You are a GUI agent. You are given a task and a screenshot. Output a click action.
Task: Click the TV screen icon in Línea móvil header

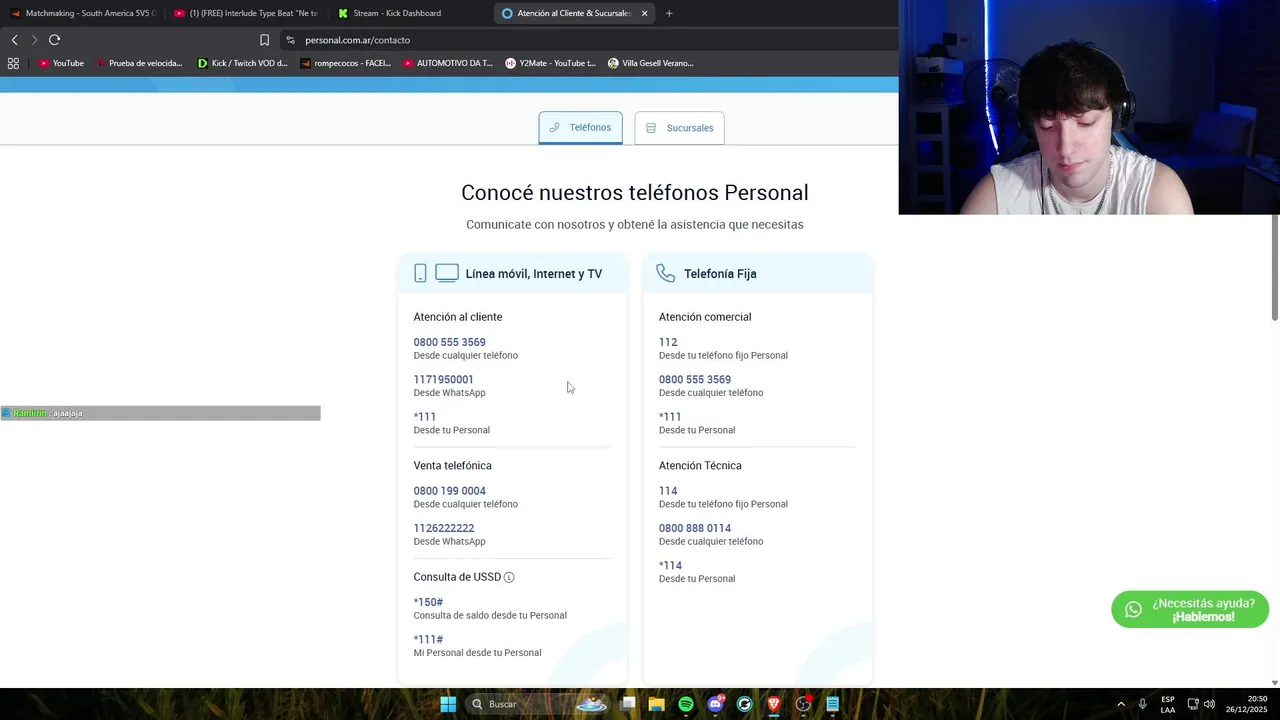(447, 273)
